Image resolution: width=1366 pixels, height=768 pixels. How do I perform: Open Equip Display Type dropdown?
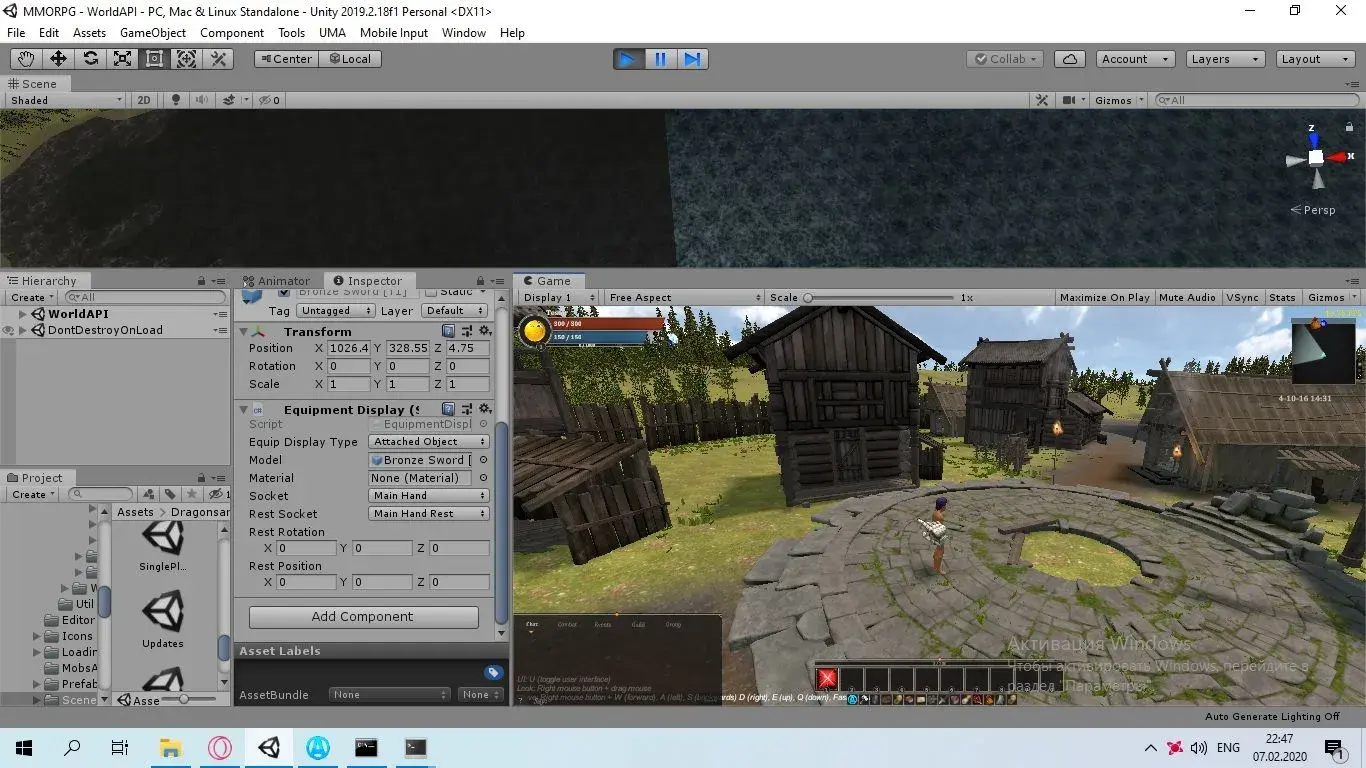pyautogui.click(x=429, y=442)
